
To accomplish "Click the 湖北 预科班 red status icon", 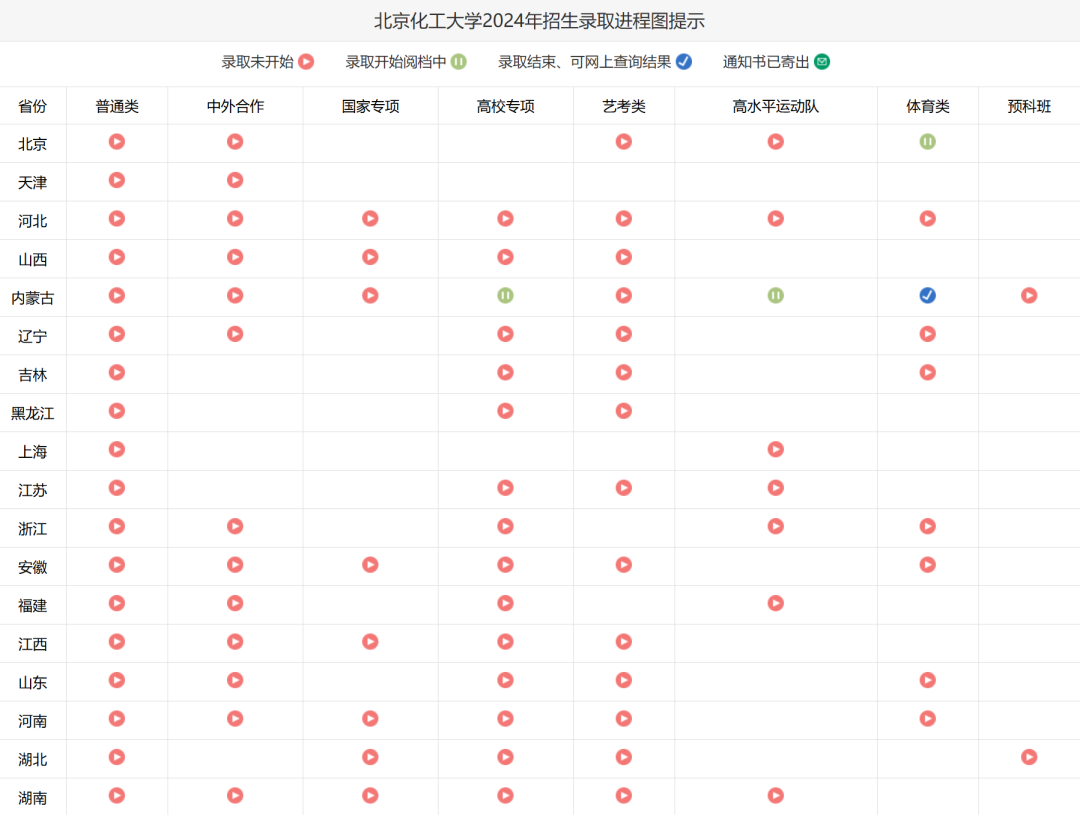I will coord(1029,757).
